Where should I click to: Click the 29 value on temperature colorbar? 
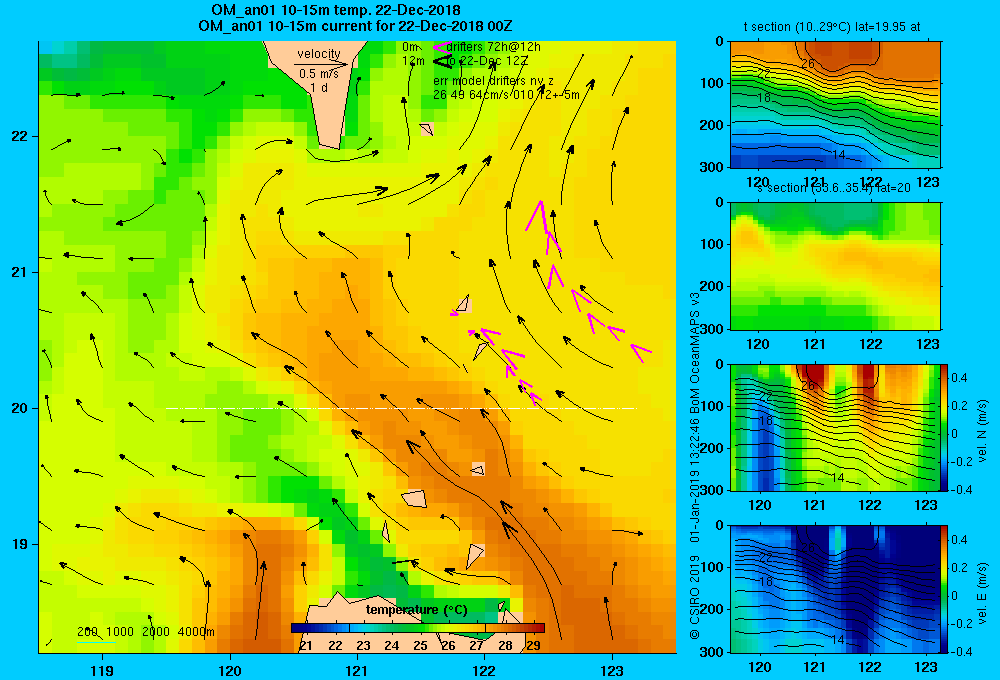point(534,646)
